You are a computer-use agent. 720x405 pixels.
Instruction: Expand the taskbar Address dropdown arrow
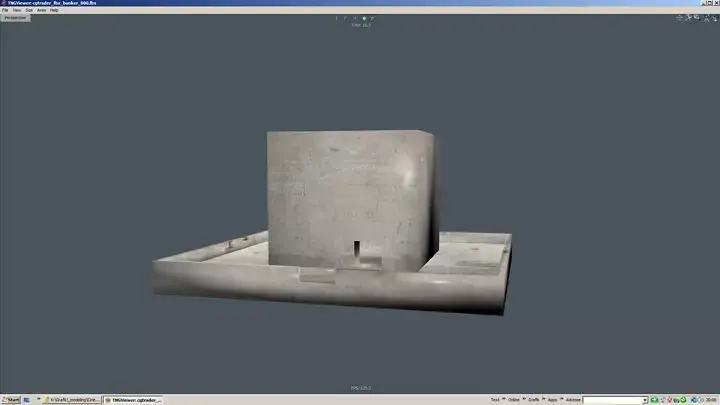point(645,400)
